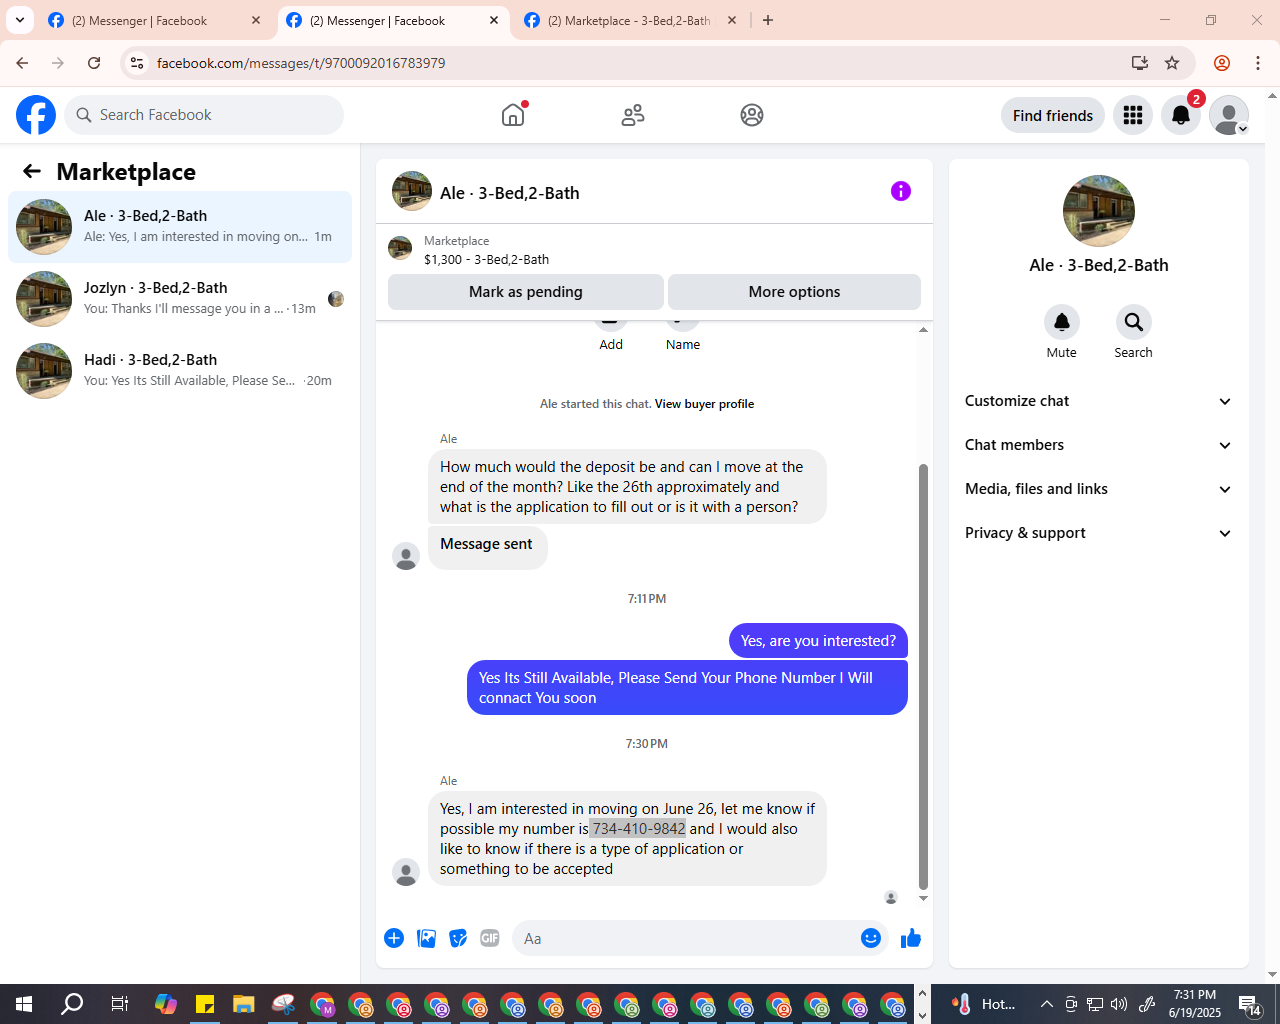Send a thumbs-up like
The image size is (1280, 1024).
[x=911, y=938]
